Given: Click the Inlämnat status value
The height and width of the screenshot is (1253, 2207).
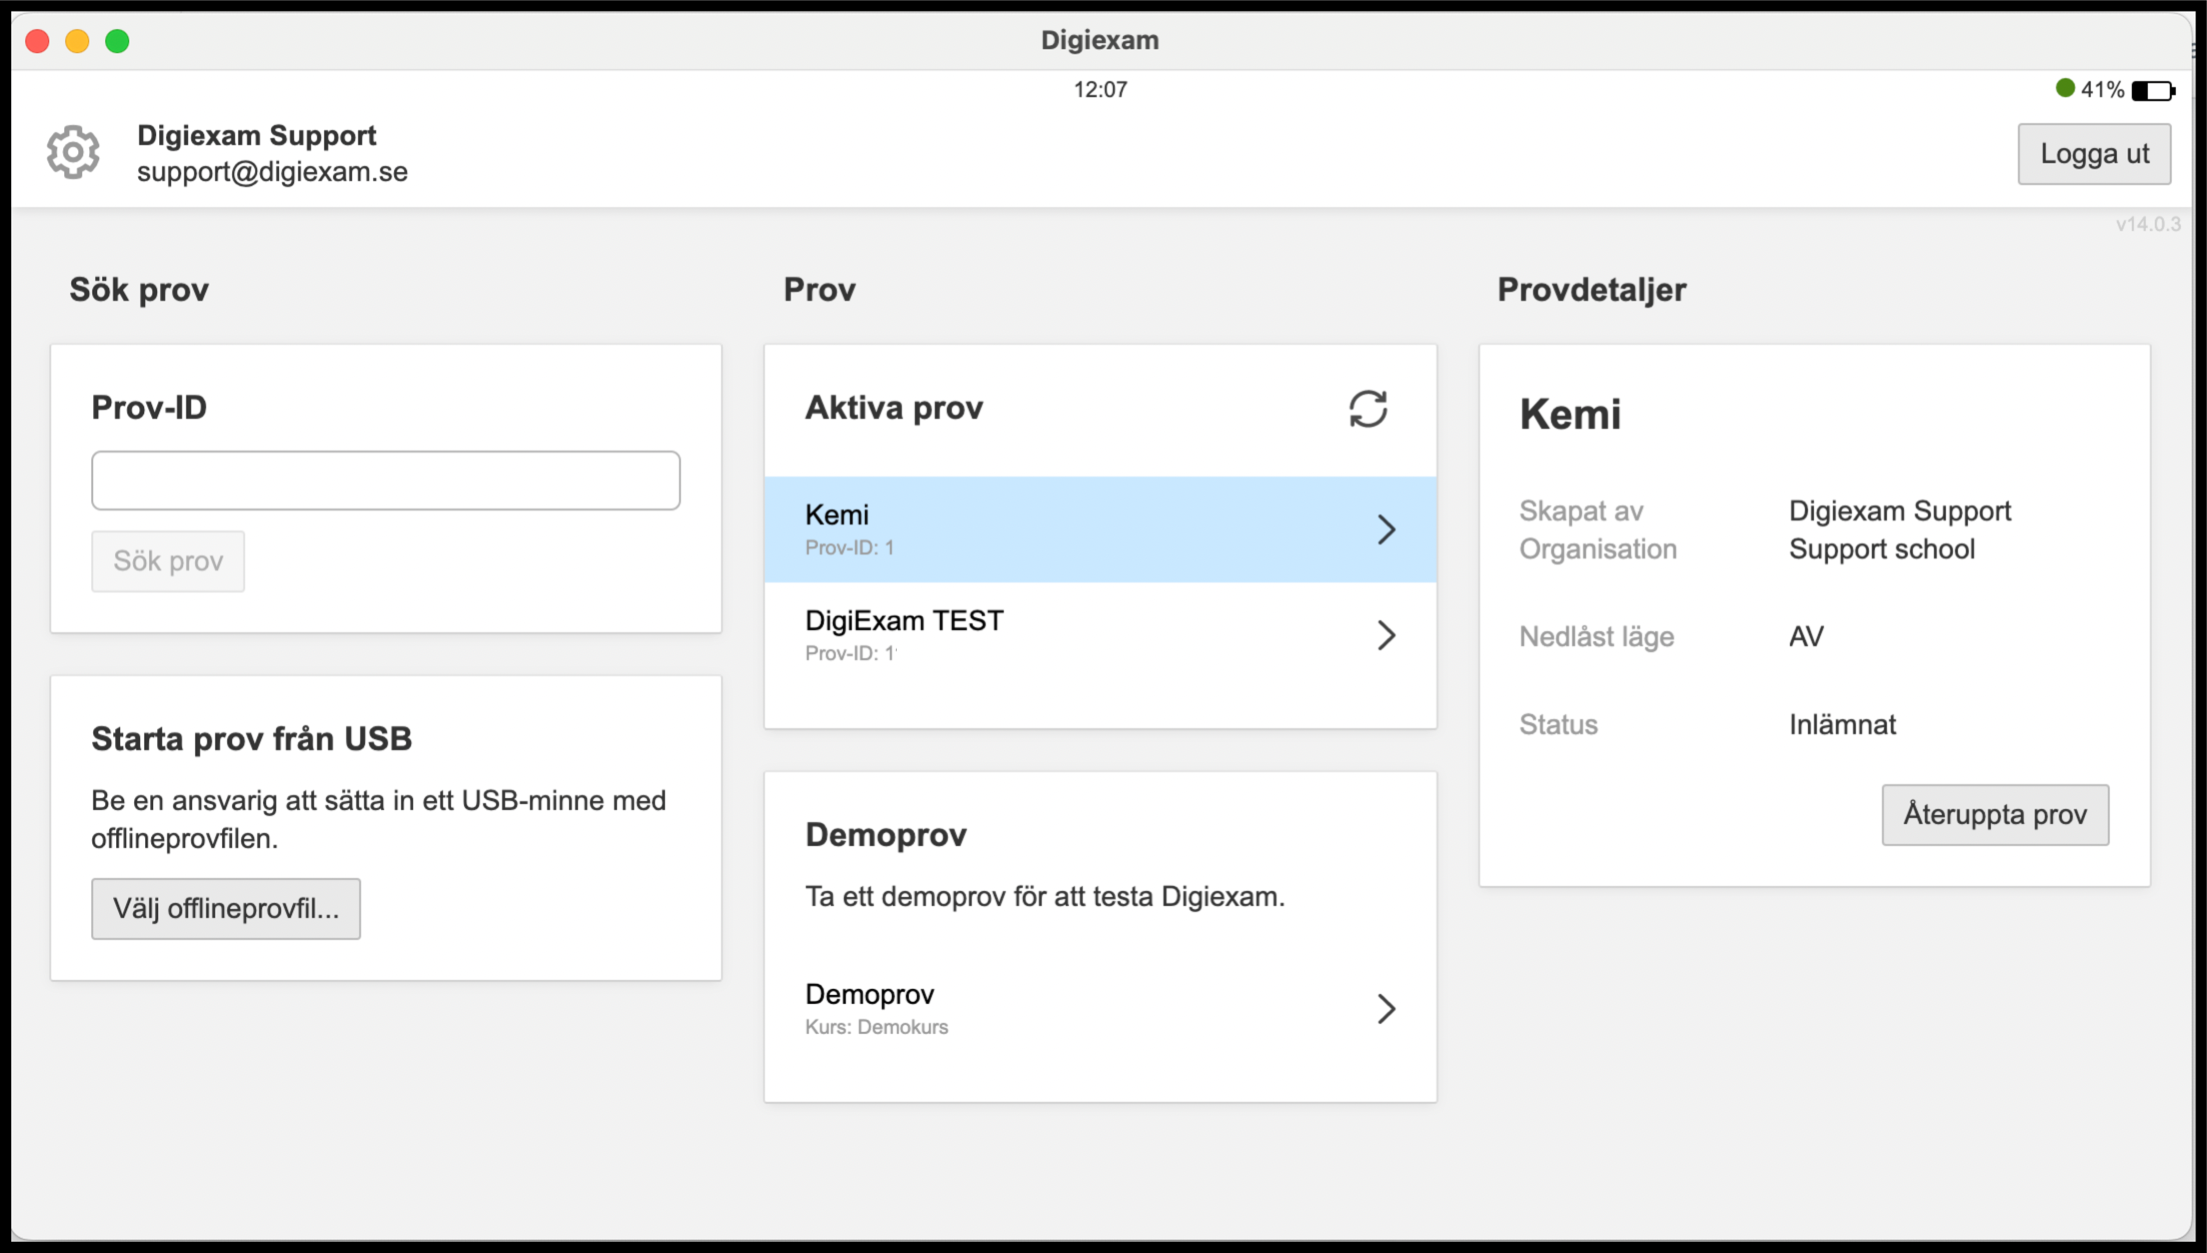Looking at the screenshot, I should [1842, 724].
